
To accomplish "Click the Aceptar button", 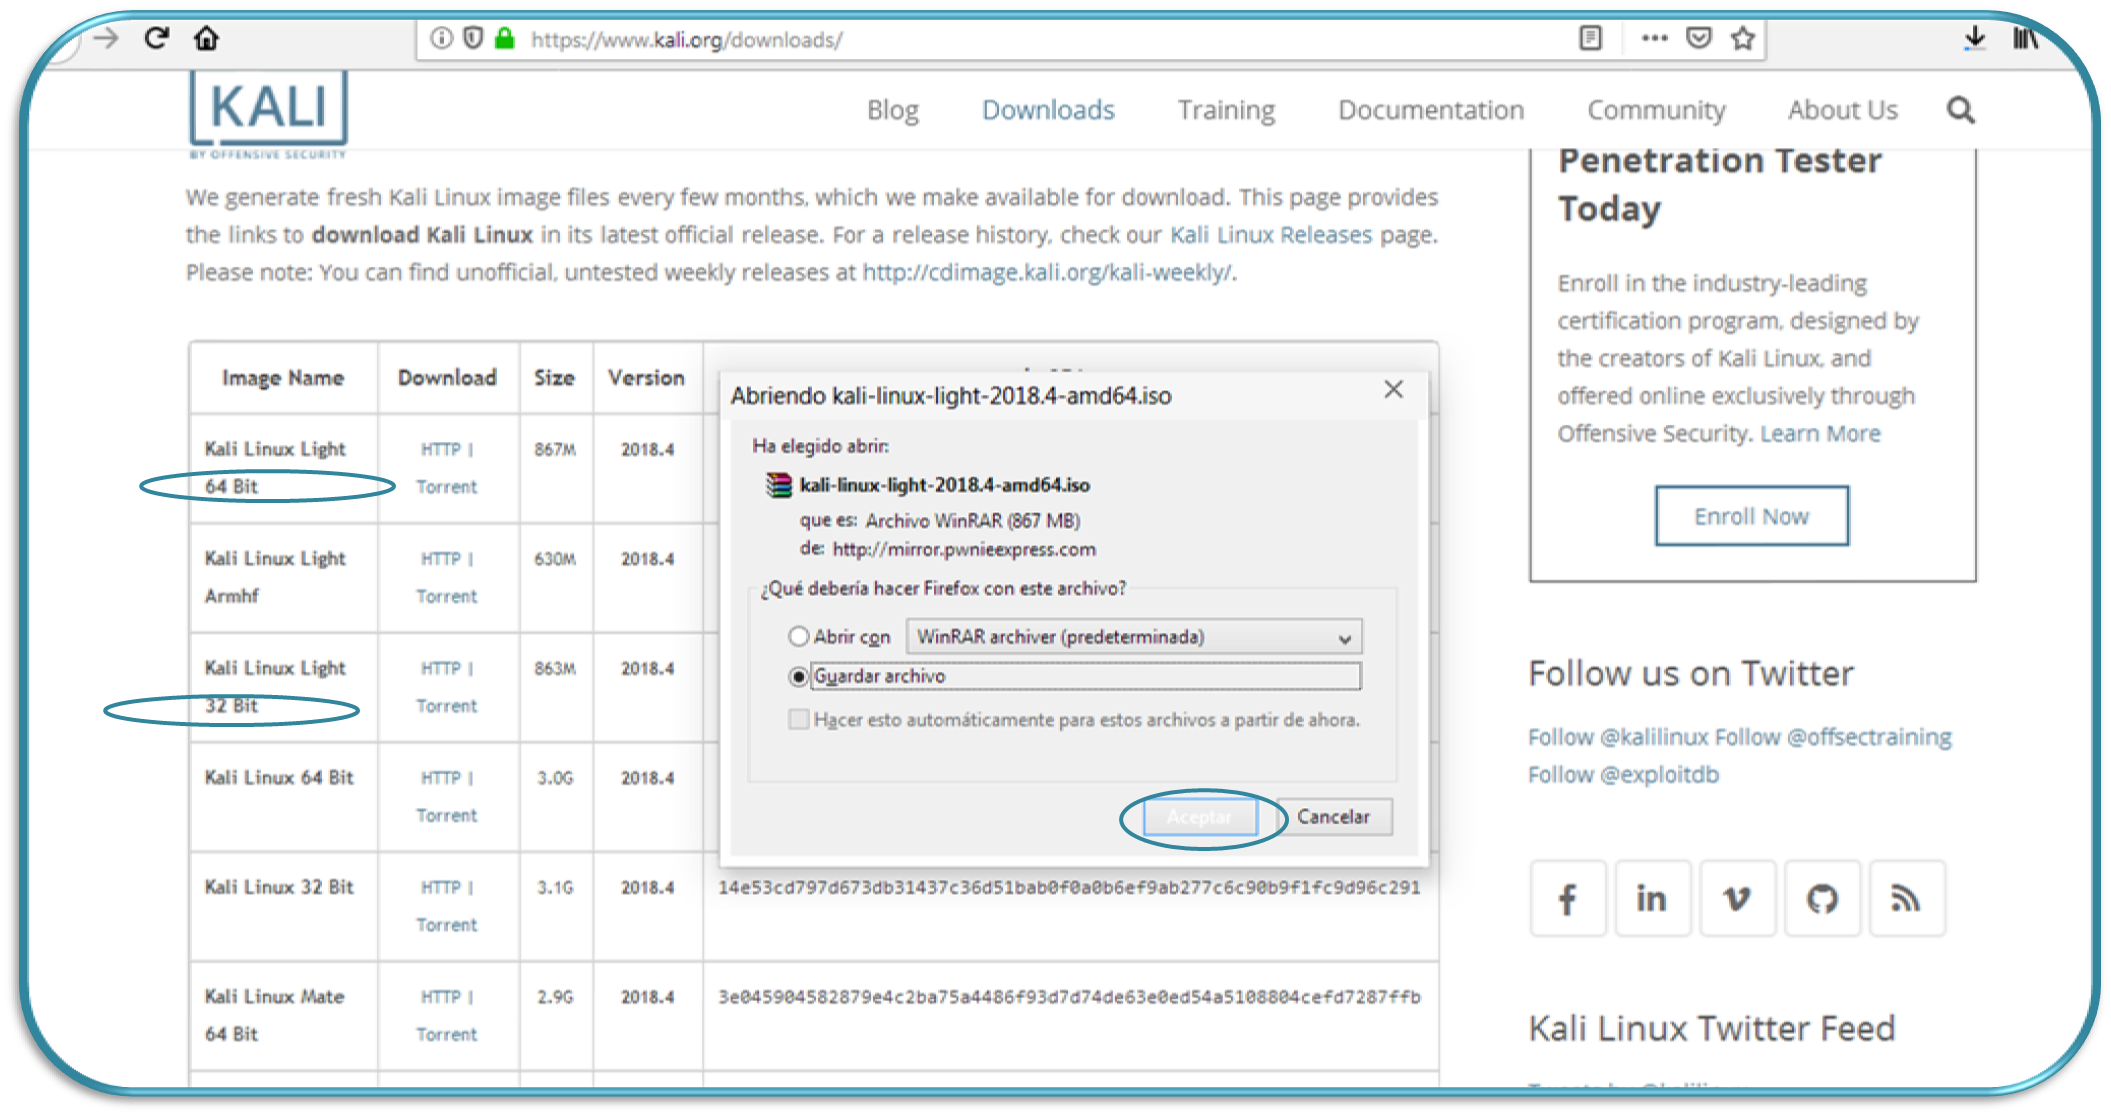I will [1200, 817].
